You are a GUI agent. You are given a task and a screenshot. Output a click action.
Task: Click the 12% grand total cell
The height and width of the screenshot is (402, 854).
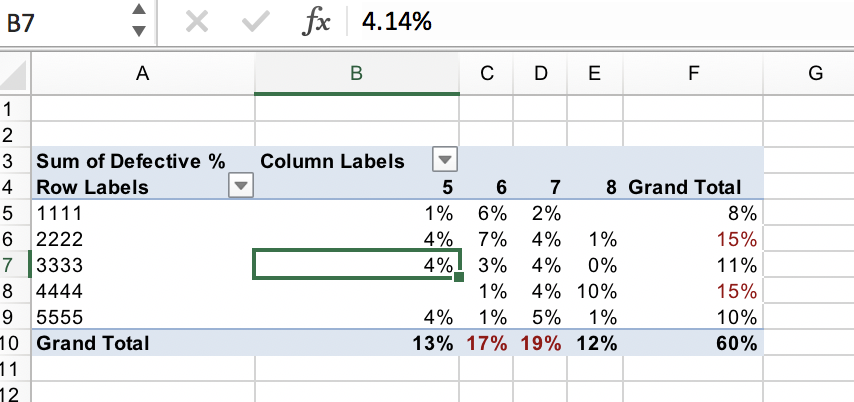(x=595, y=343)
